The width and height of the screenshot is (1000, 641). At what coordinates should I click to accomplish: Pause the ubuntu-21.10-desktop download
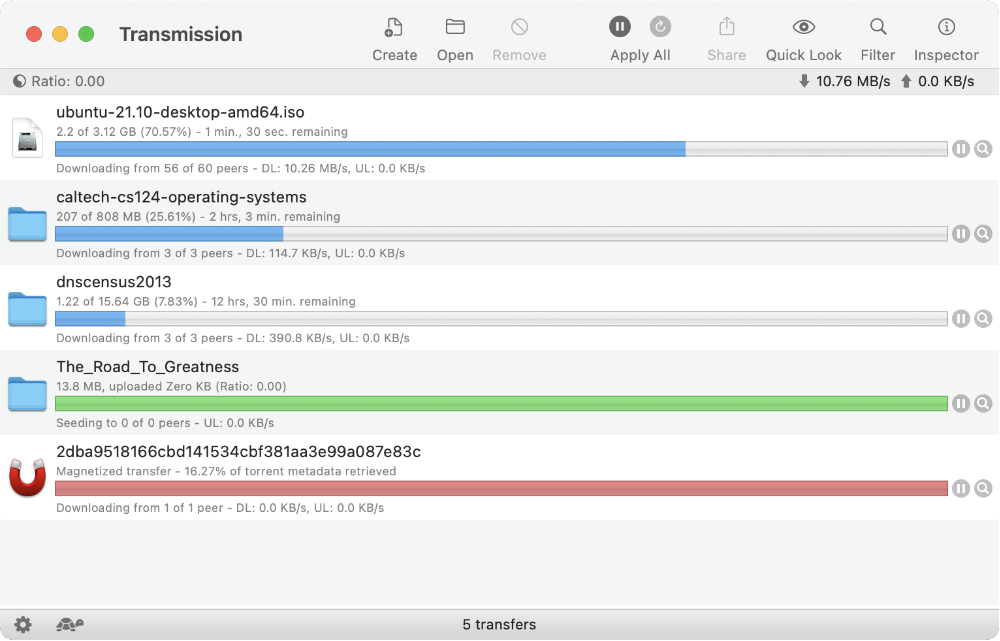coord(959,148)
